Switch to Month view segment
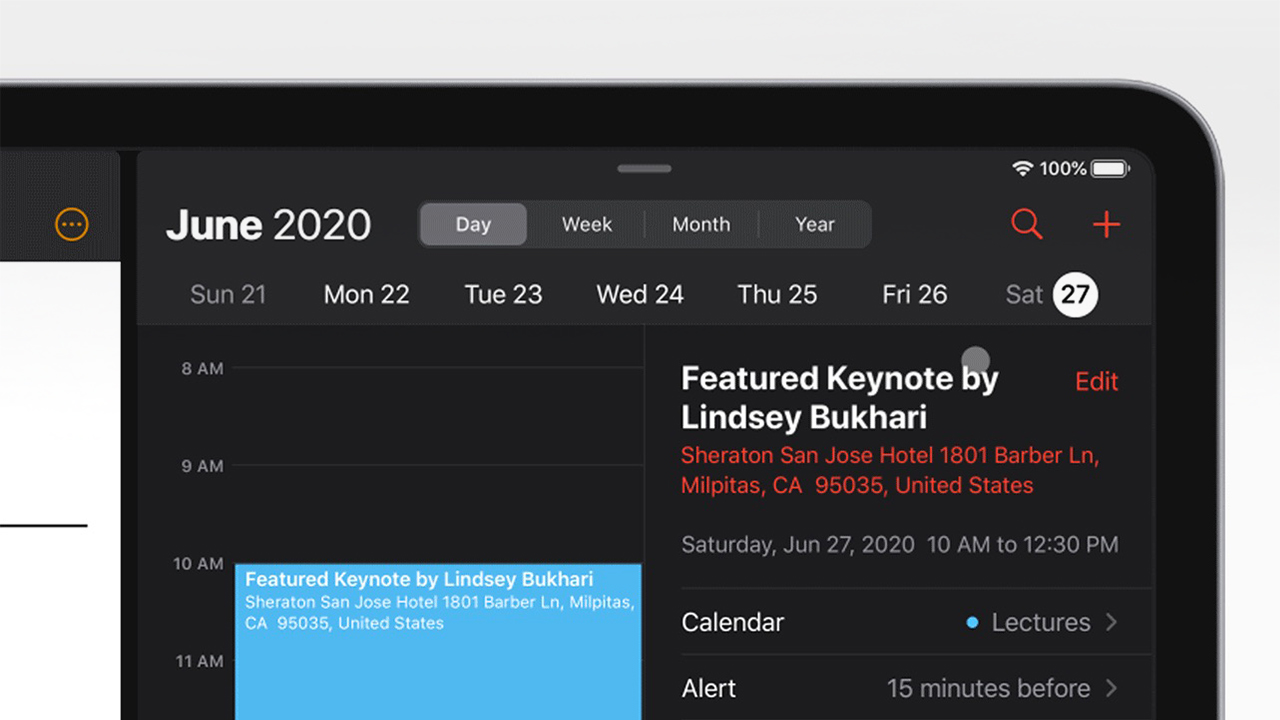The image size is (1280, 720). pos(701,224)
